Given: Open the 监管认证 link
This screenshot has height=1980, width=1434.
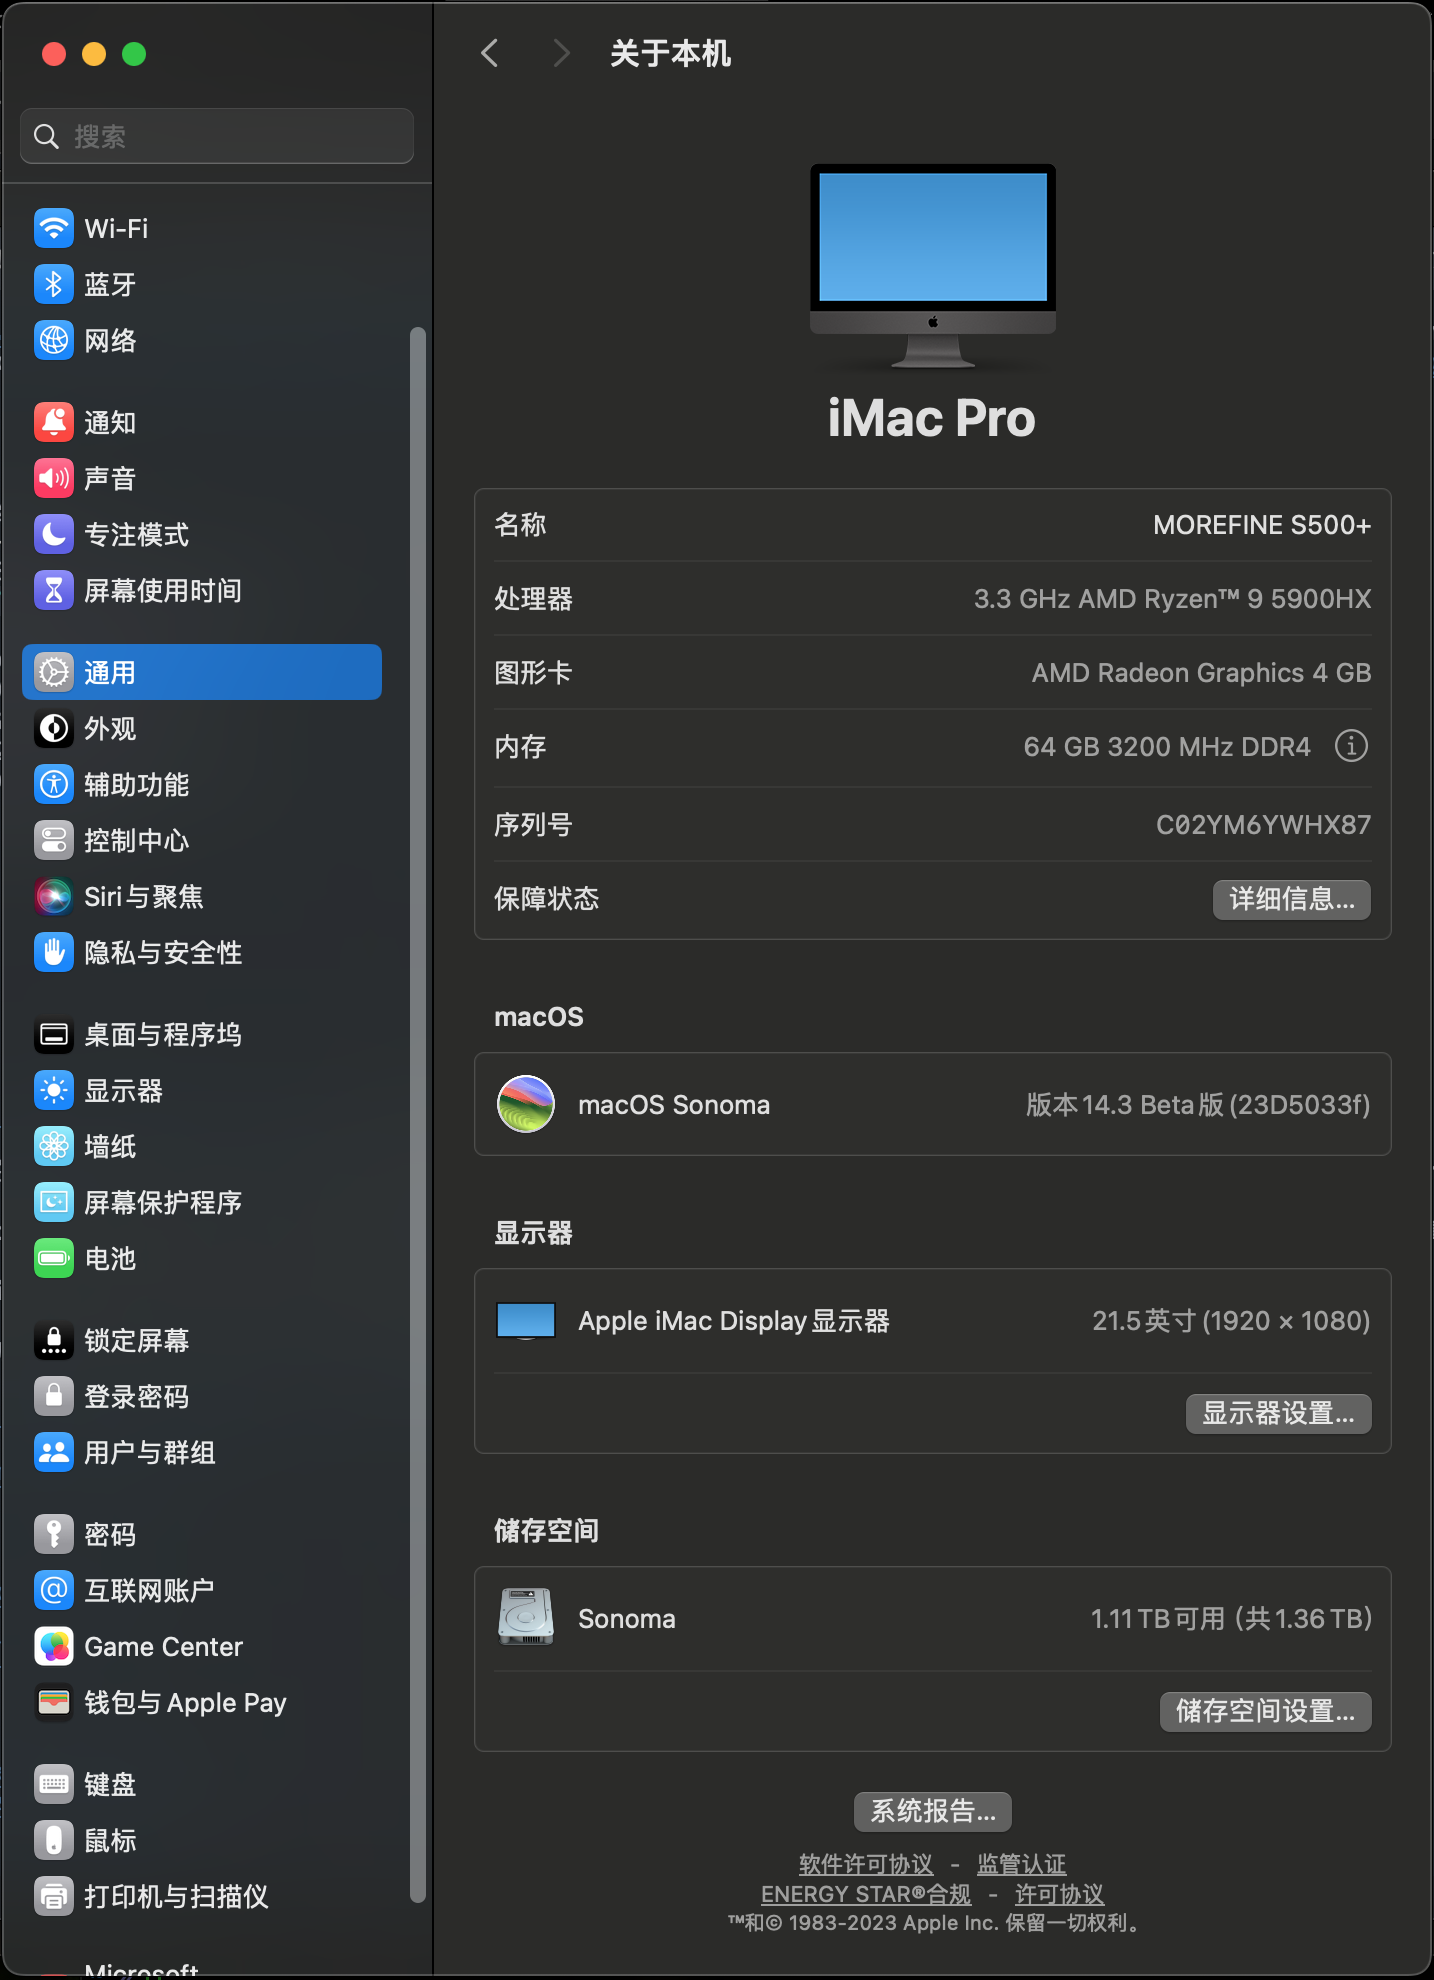Looking at the screenshot, I should coord(1021,1864).
